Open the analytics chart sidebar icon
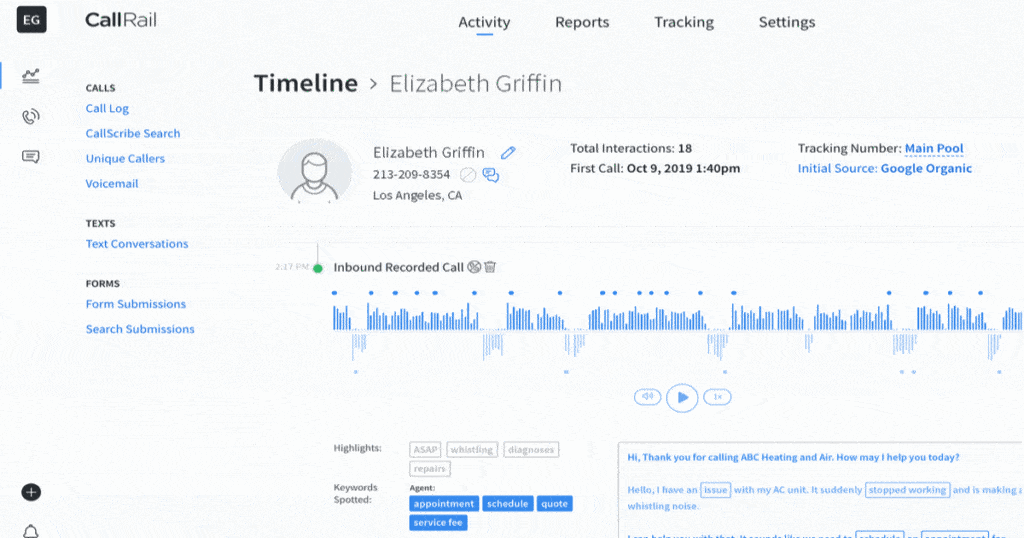 (31, 76)
